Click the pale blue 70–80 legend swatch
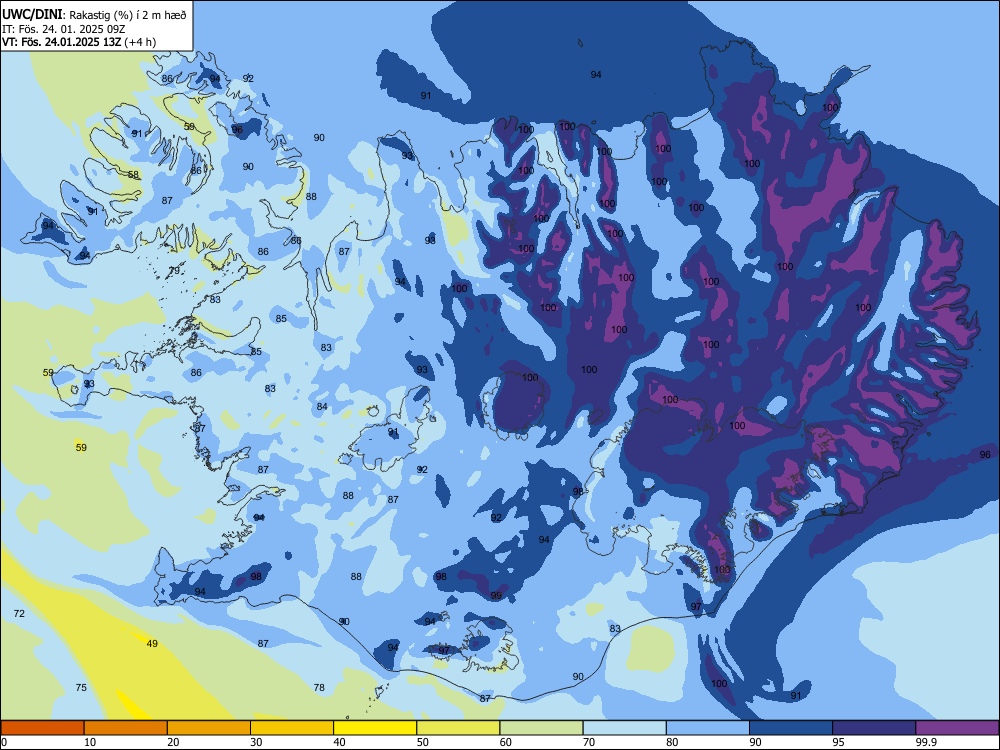 [624, 728]
